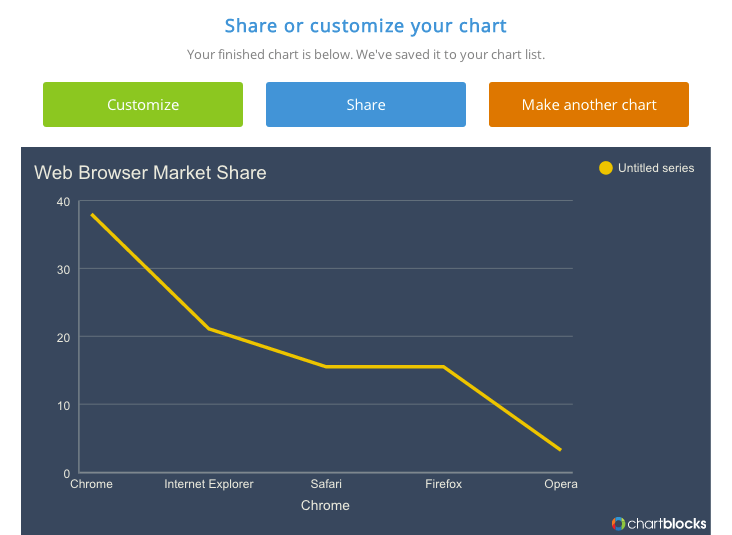Click Make another chart button

click(589, 105)
